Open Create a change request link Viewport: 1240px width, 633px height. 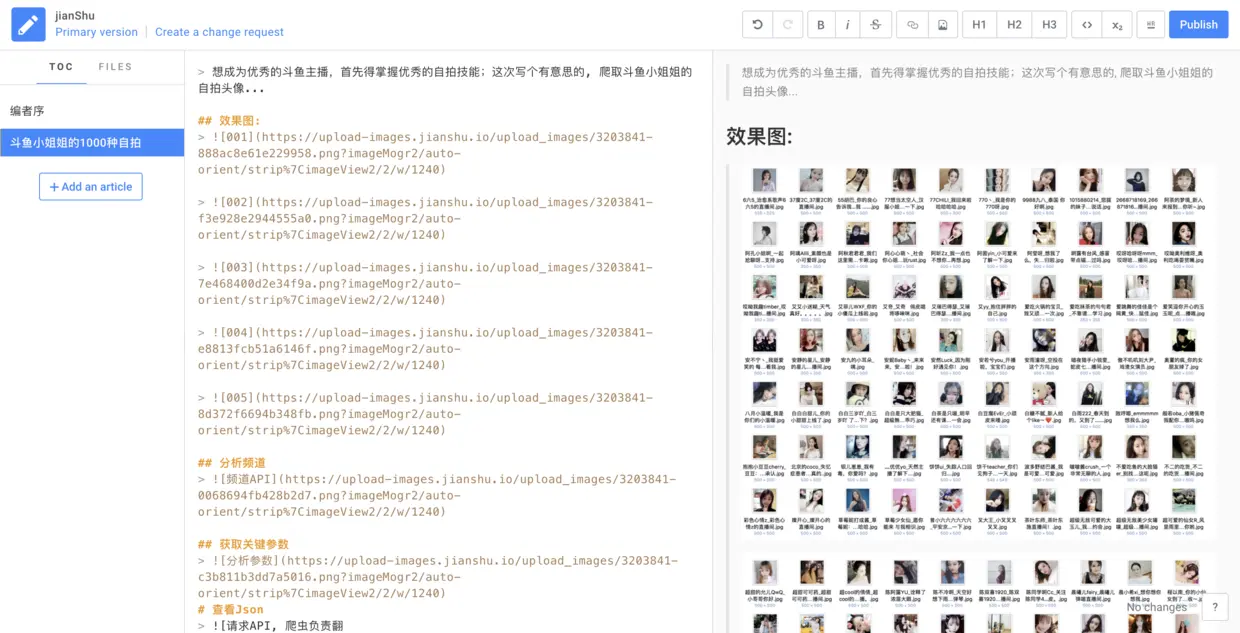point(219,32)
